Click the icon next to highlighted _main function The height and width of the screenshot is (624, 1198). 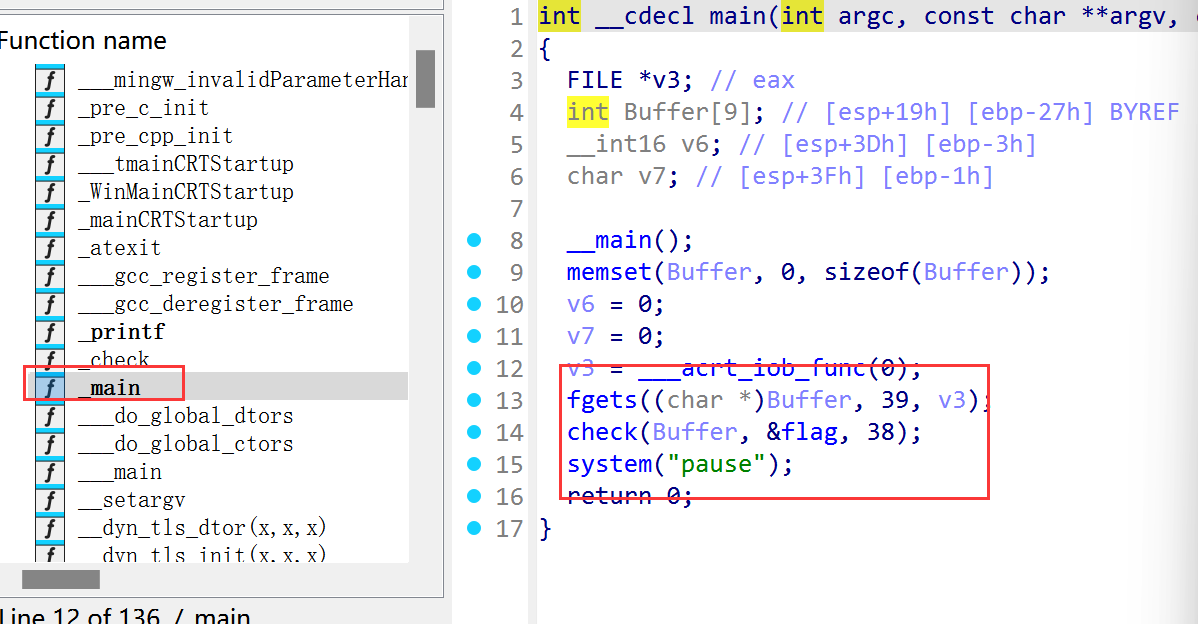[49, 388]
